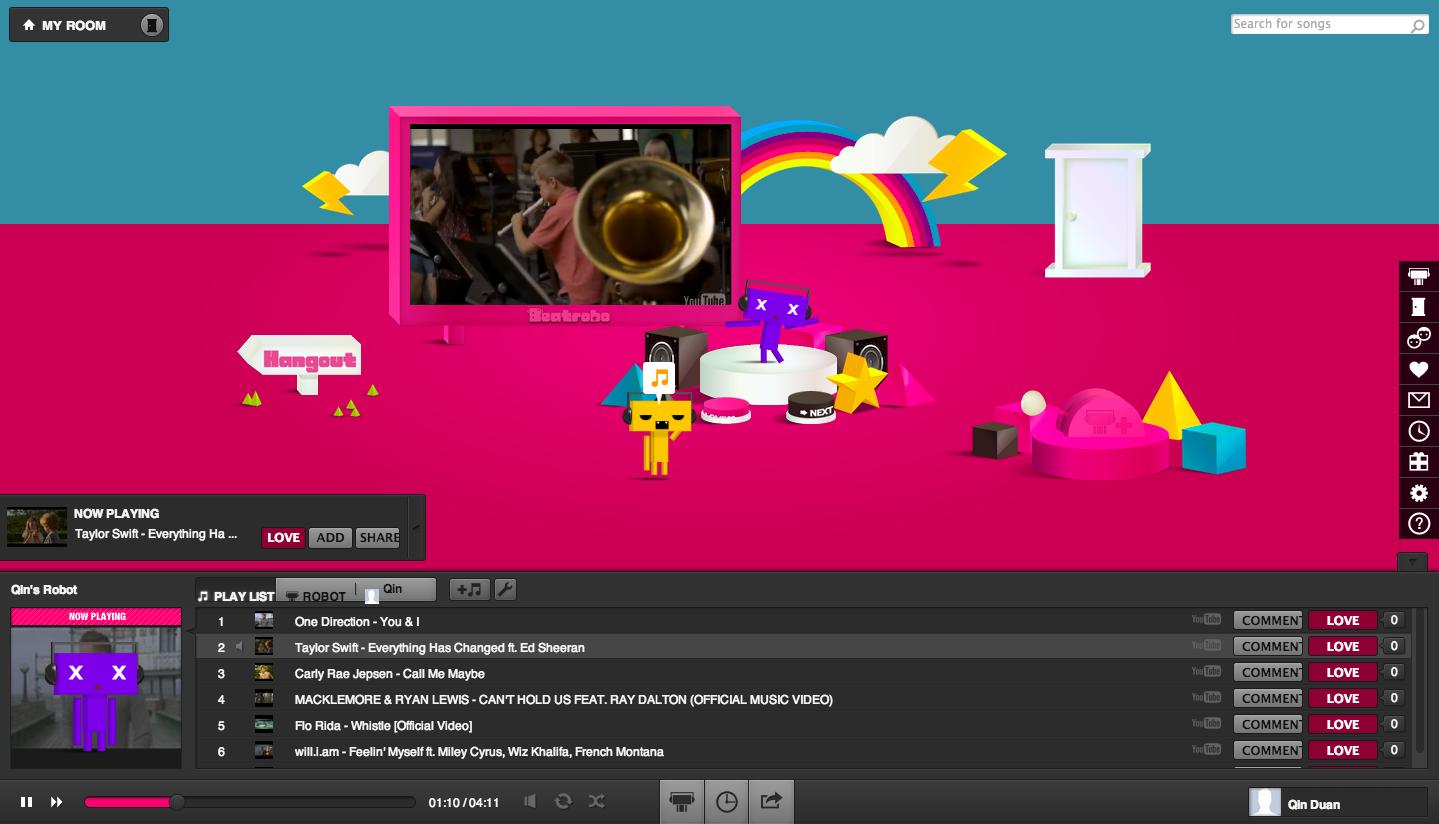Toggle the mute speaker icon

point(531,801)
